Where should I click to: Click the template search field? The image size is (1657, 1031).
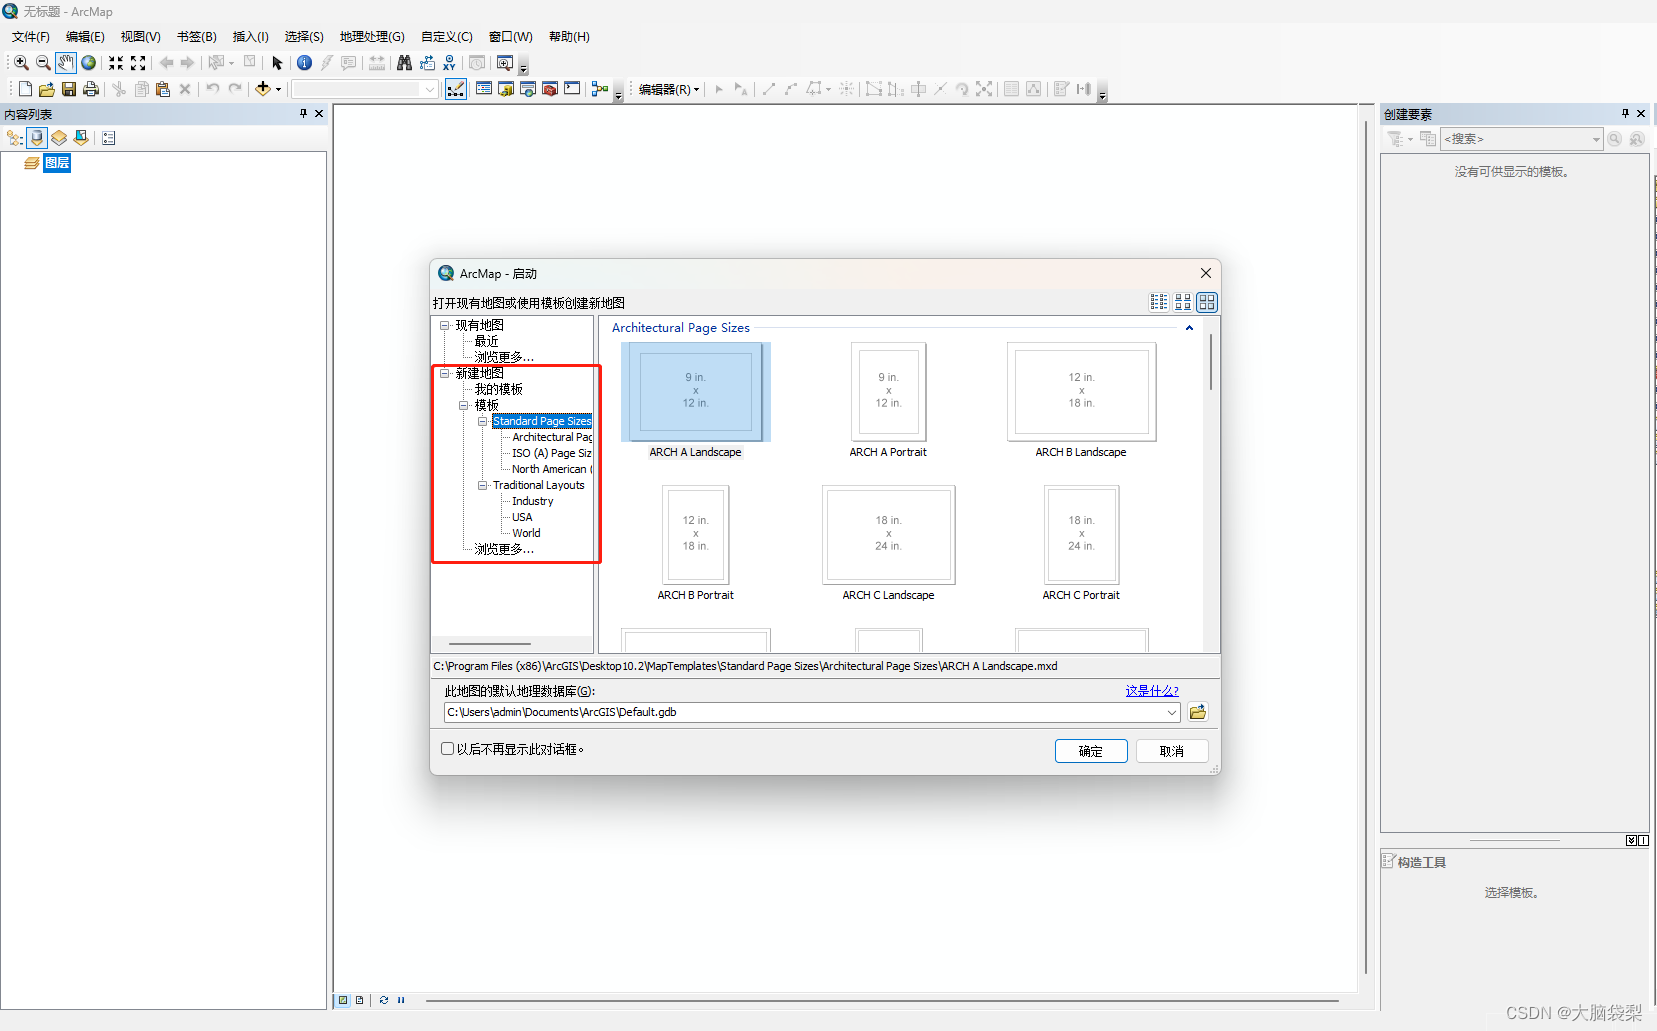click(1521, 139)
